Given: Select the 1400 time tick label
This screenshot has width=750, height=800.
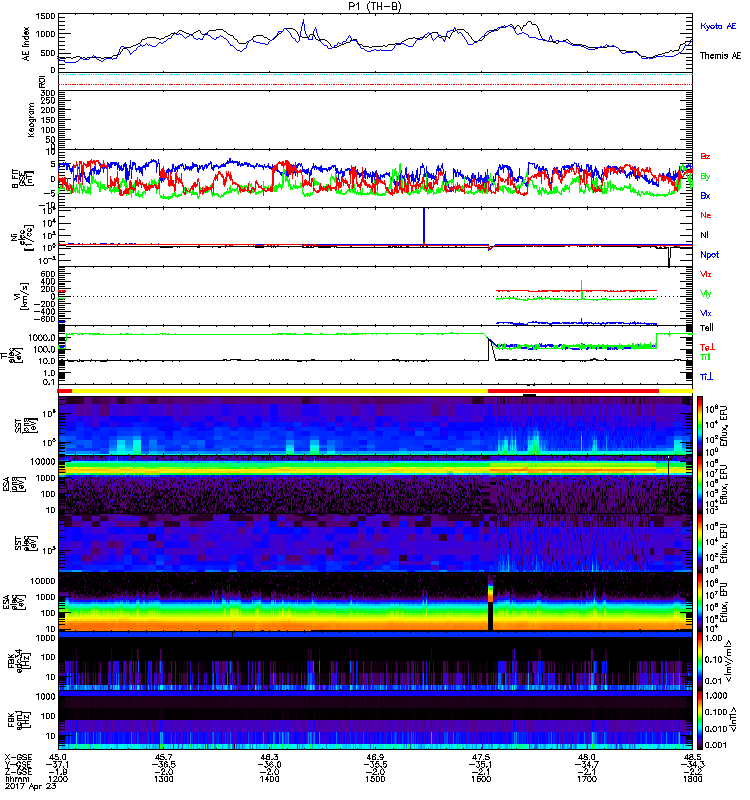Looking at the screenshot, I should [x=269, y=779].
